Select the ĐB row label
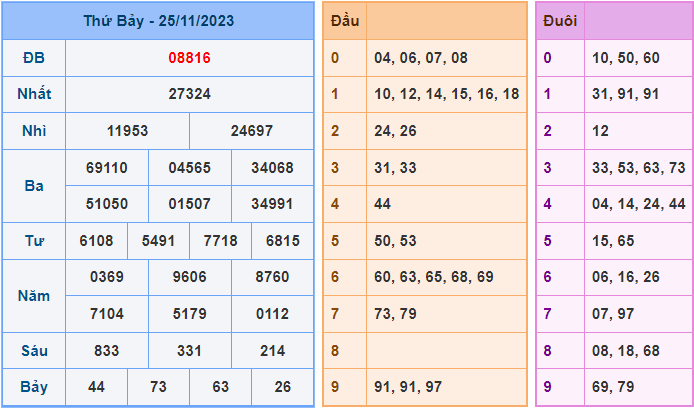 point(34,58)
